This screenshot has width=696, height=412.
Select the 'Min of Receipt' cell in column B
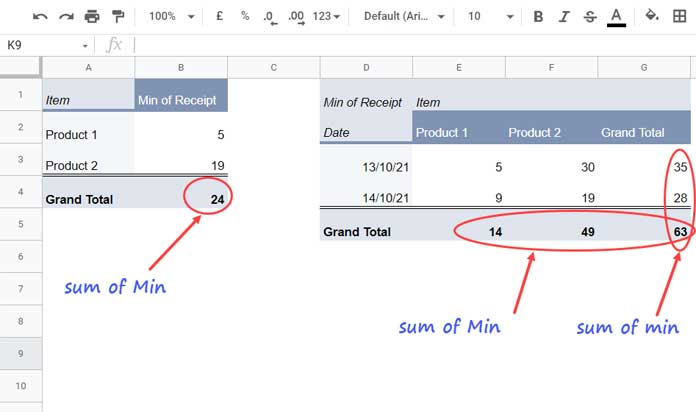tap(181, 95)
